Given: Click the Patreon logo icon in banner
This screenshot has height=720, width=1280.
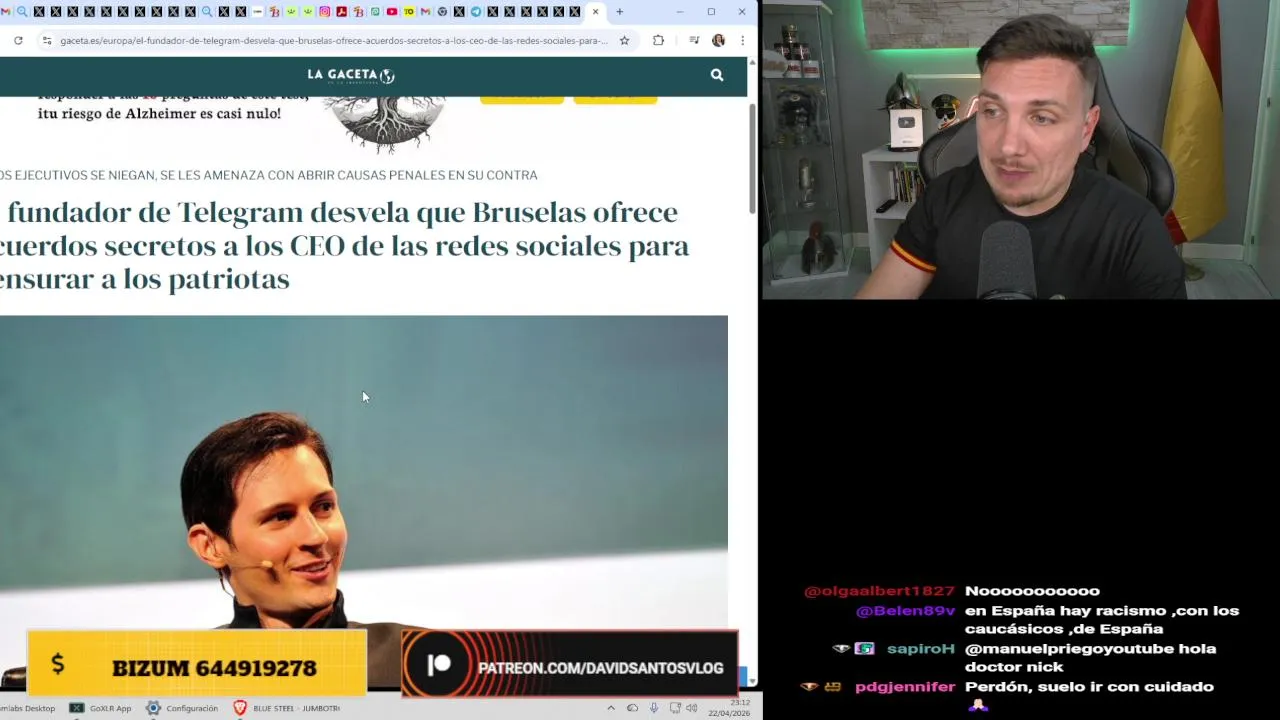Looking at the screenshot, I should tap(439, 666).
